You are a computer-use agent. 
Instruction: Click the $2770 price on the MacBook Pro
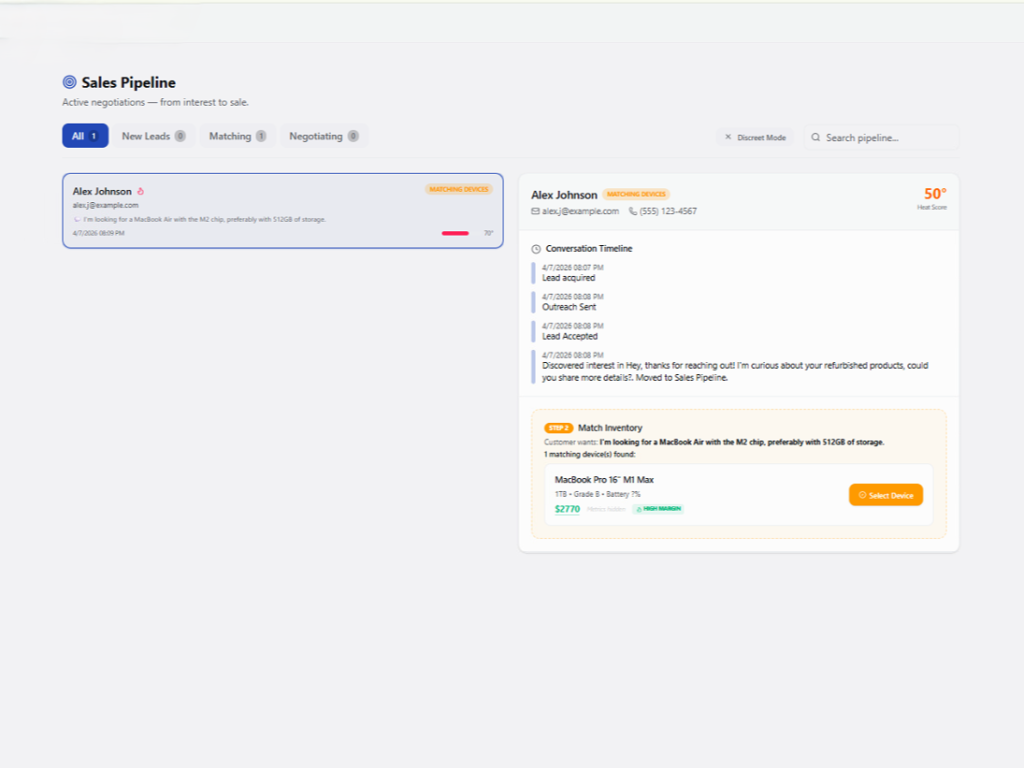click(x=567, y=509)
